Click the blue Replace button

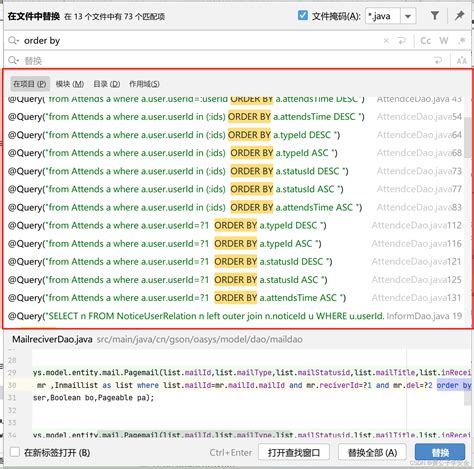440,453
